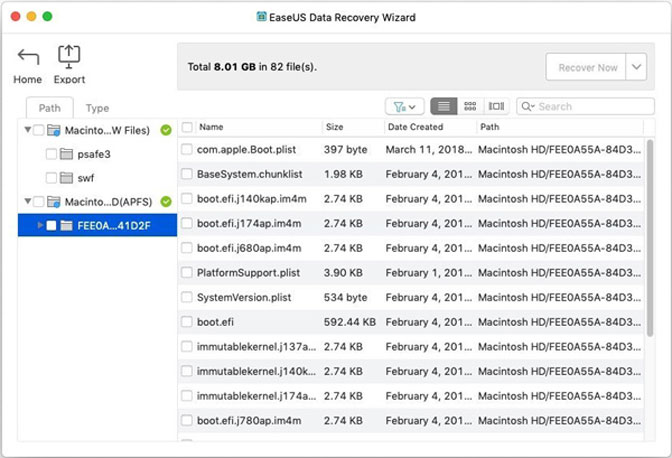This screenshot has width=672, height=458.
Task: Select the boot.efi file name
Action: point(215,322)
